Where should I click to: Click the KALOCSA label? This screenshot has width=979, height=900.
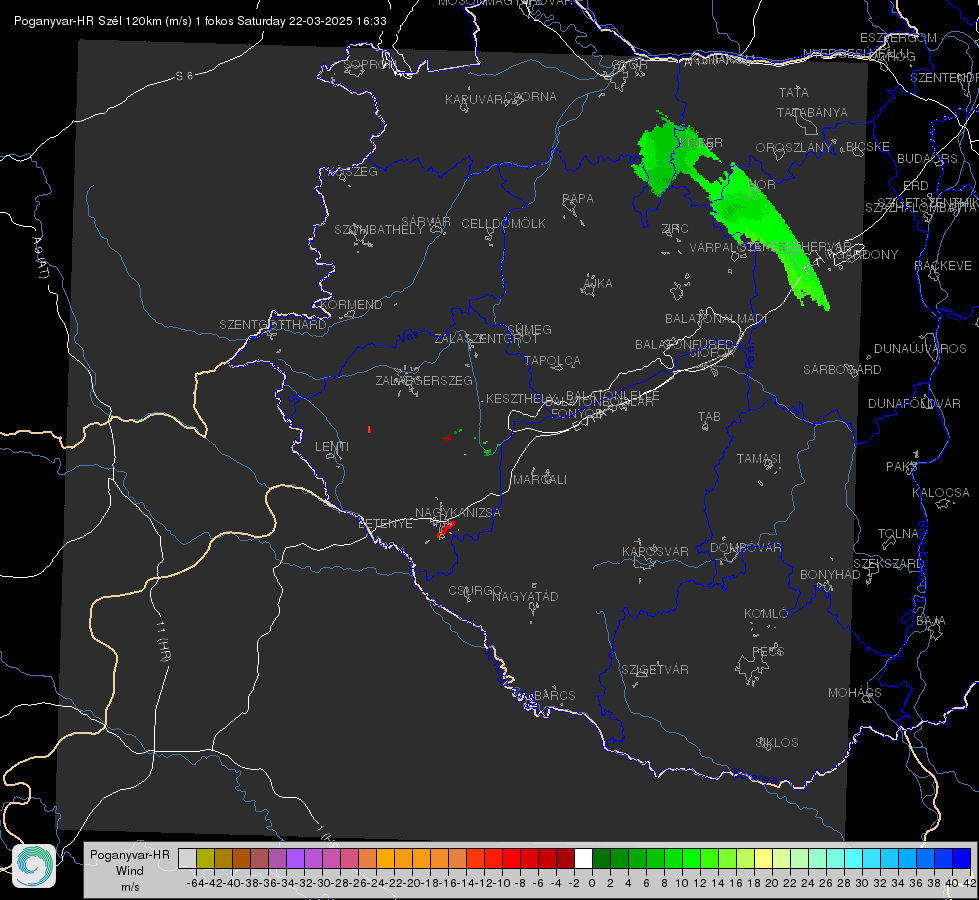(941, 493)
